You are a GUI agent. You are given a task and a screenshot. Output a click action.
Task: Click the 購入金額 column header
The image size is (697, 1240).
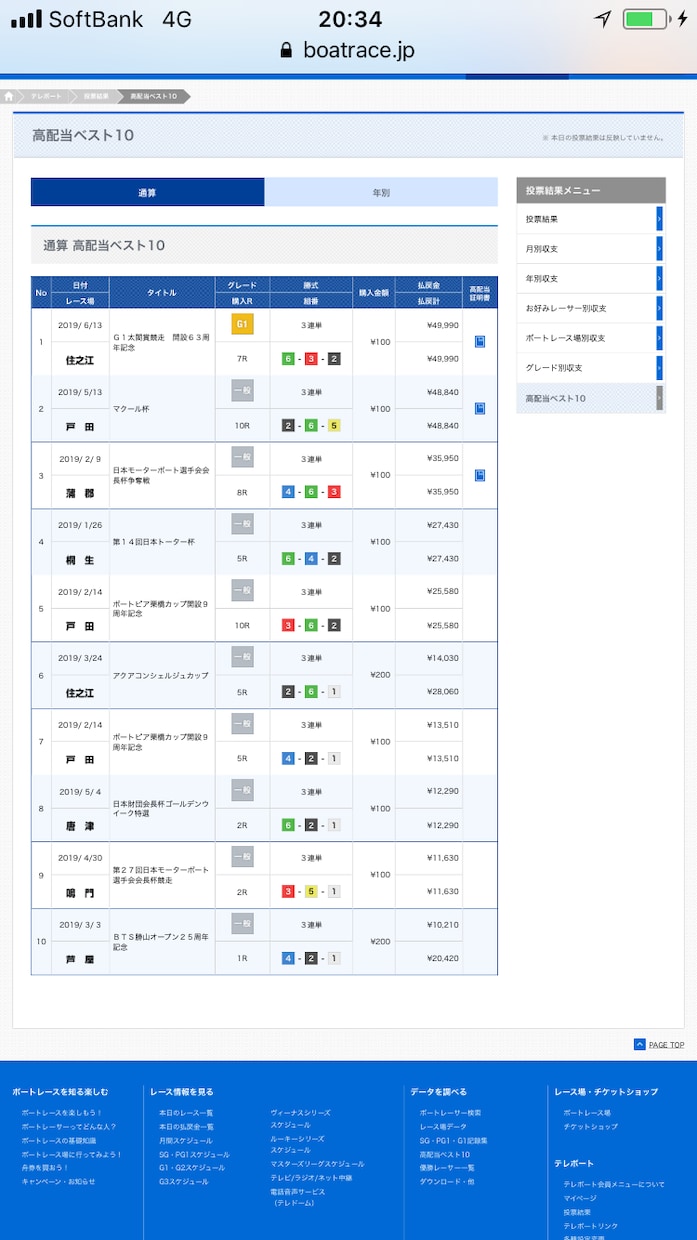tap(374, 293)
